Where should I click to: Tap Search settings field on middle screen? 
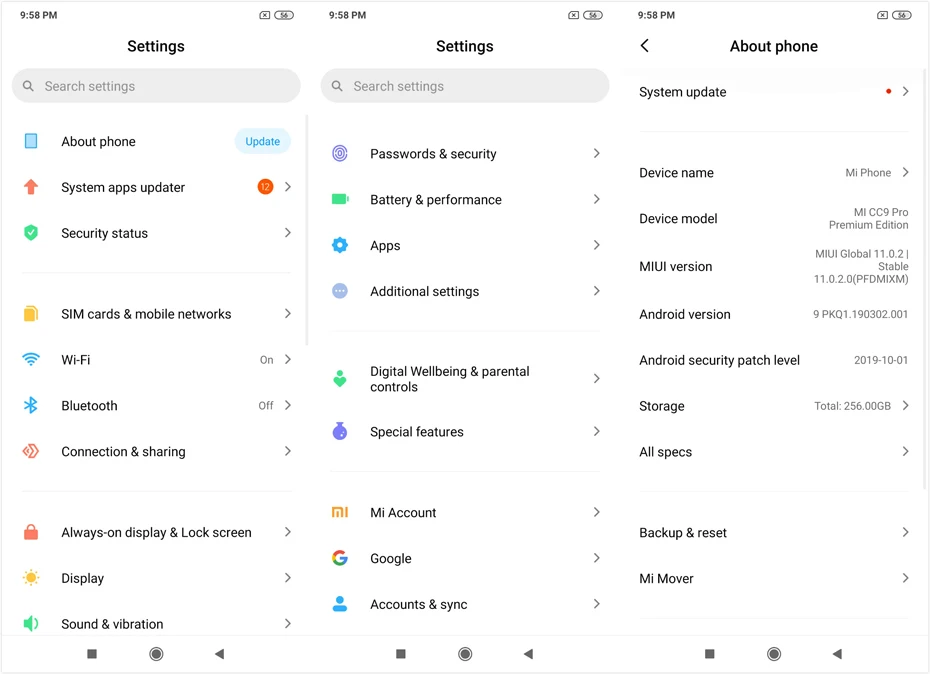(465, 86)
